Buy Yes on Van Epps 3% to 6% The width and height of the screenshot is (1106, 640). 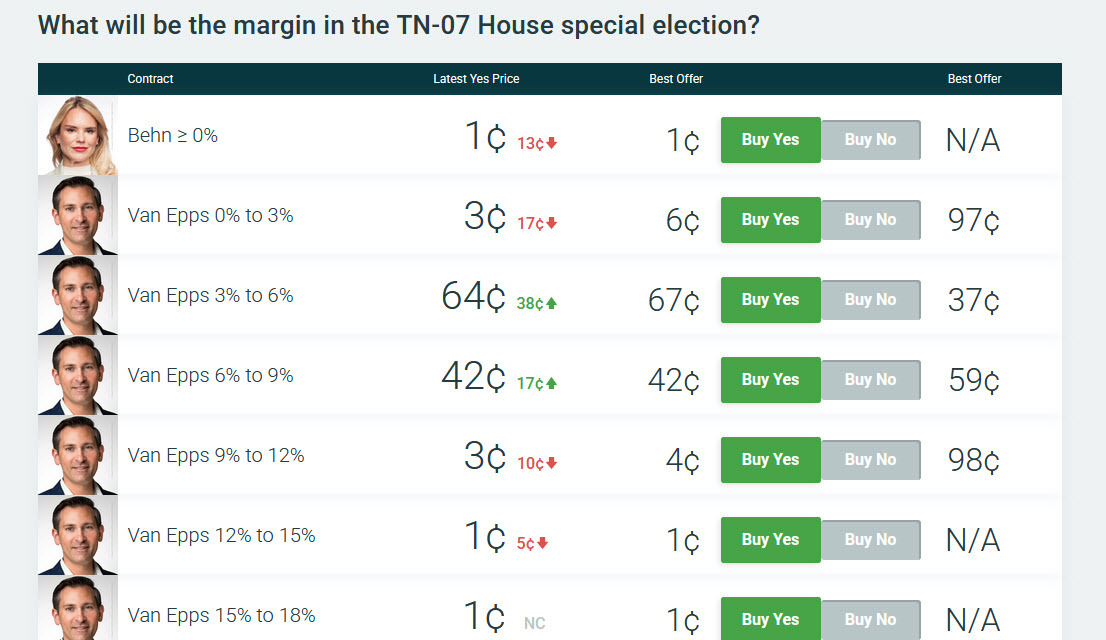coord(770,299)
